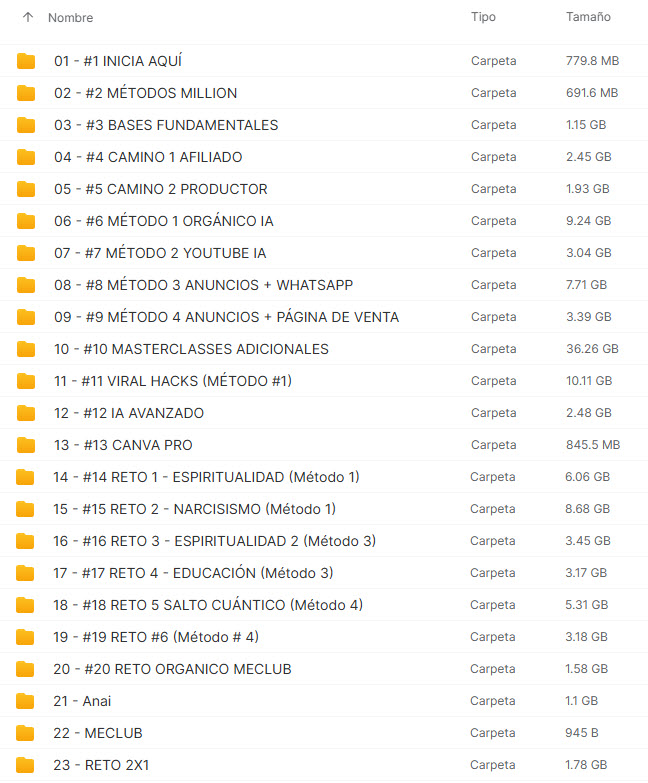Viewport: 648px width, 783px height.
Task: Click the size value 36.26 GB
Action: coord(592,349)
